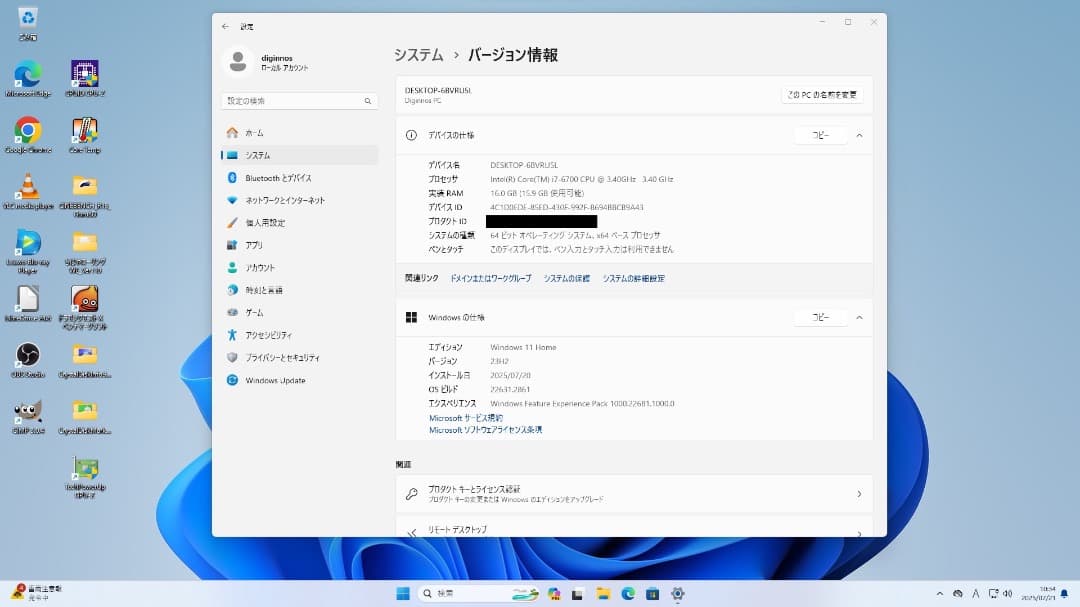
Task: Open システムの詳細設定 related link
Action: (x=635, y=278)
